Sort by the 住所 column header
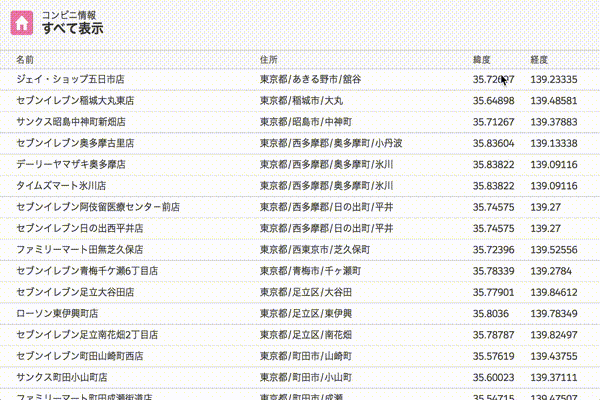Image resolution: width=600 pixels, height=400 pixels. (x=269, y=60)
